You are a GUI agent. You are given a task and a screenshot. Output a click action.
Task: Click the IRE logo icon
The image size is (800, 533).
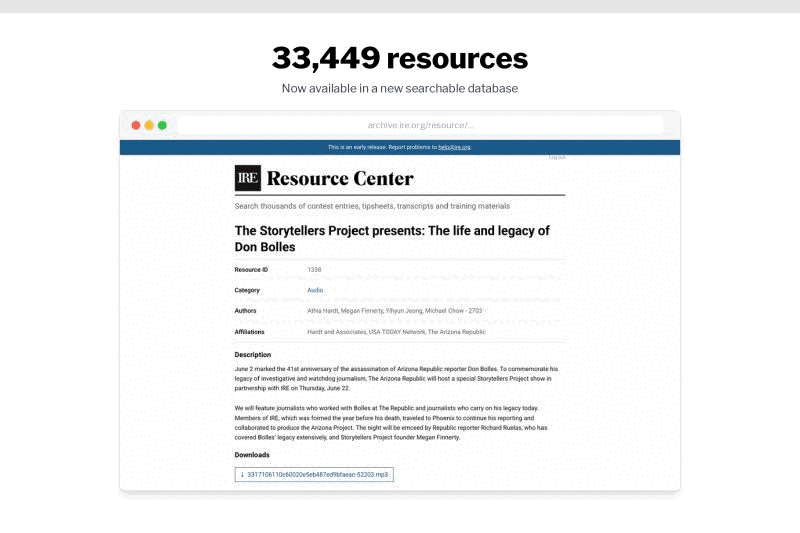point(247,178)
